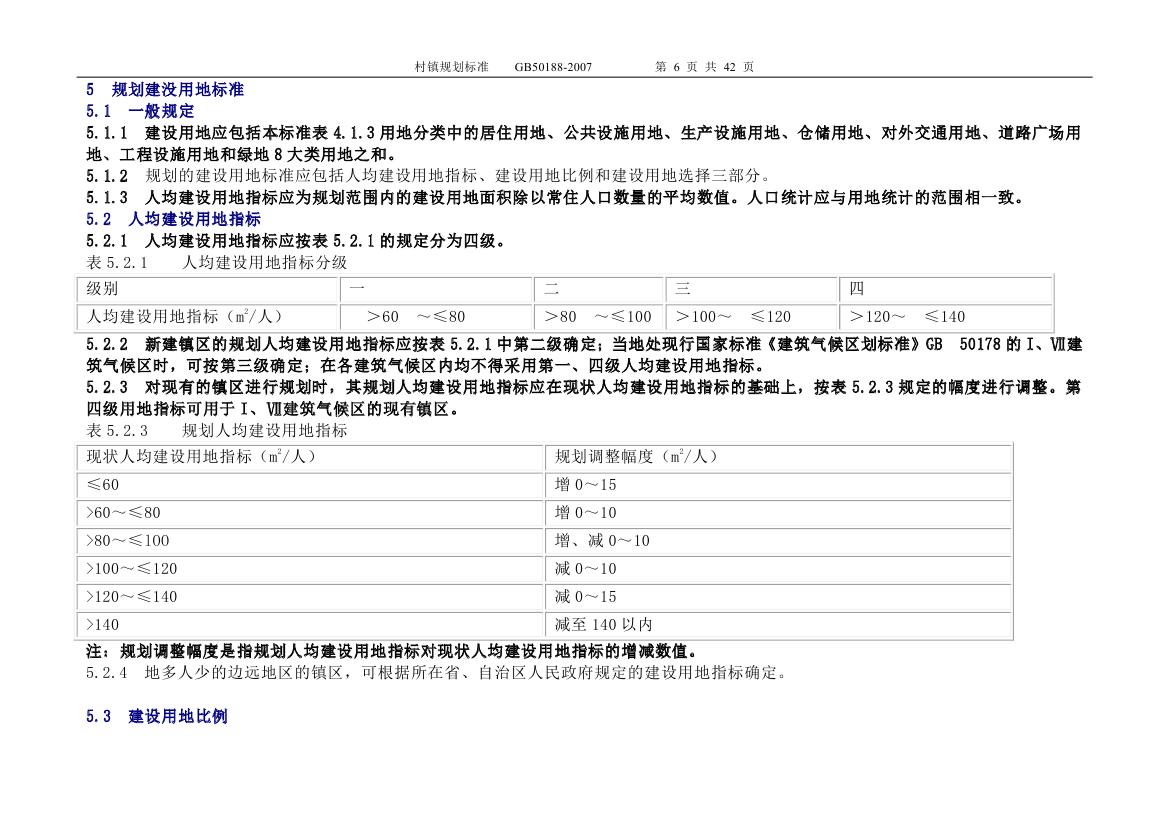Click the cell >120～ ≤140 in table 5.2.1
Image resolution: width=1169 pixels, height=827 pixels.
[946, 317]
